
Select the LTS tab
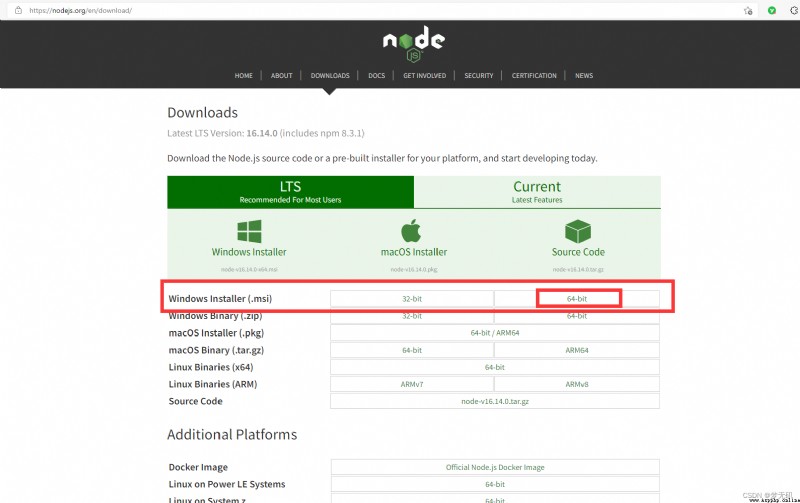coord(290,192)
